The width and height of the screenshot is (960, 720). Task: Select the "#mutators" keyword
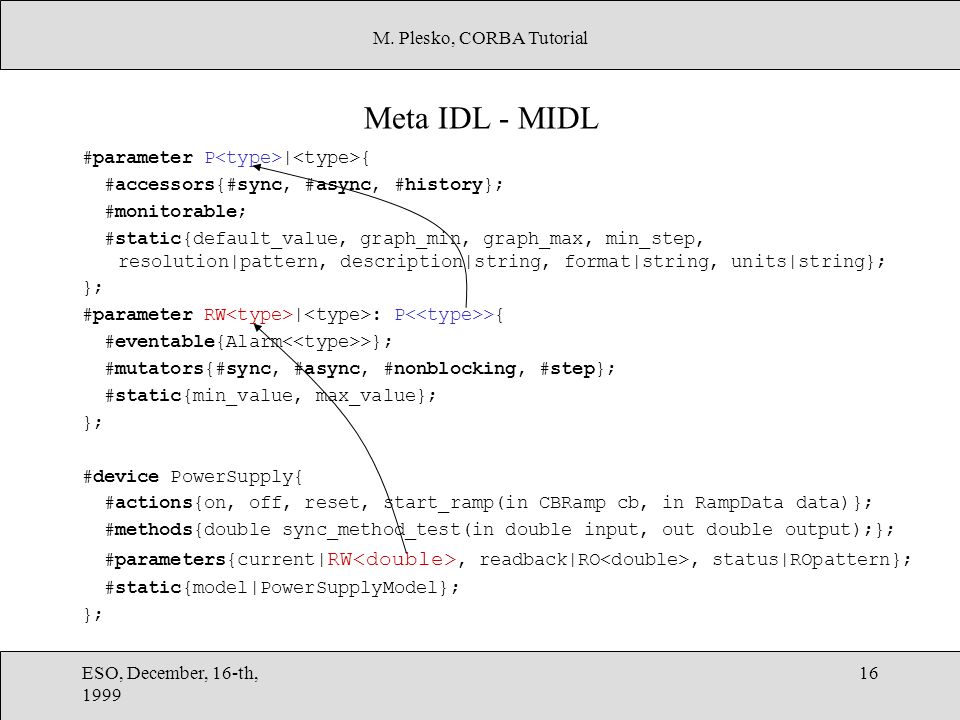click(154, 369)
